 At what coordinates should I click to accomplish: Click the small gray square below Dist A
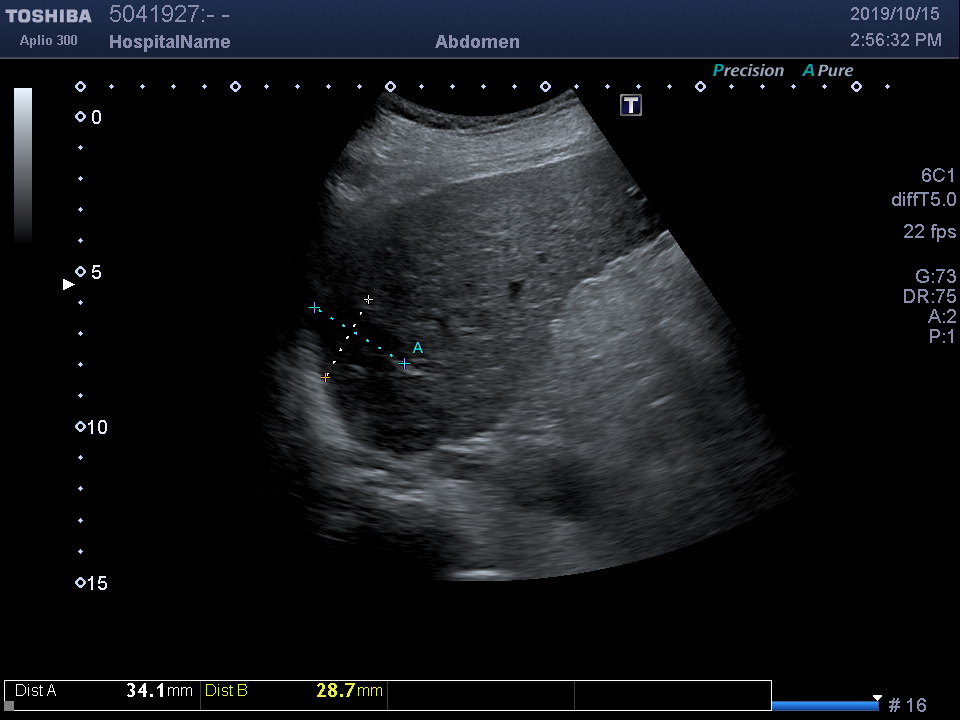tap(9, 706)
